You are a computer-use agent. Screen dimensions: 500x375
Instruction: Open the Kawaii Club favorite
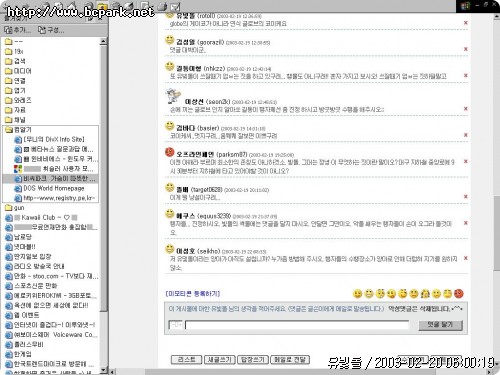coord(41,217)
